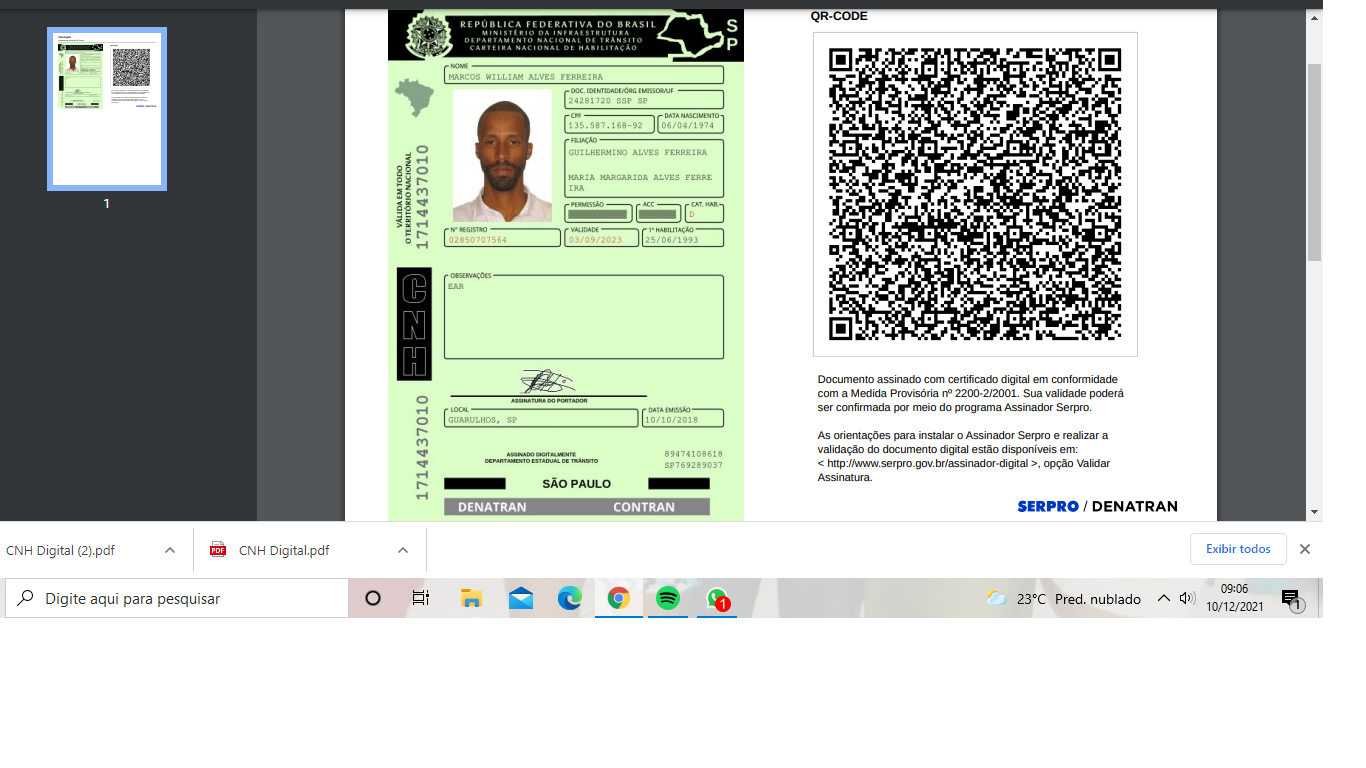Launch Microsoft Edge from the taskbar

[x=570, y=598]
